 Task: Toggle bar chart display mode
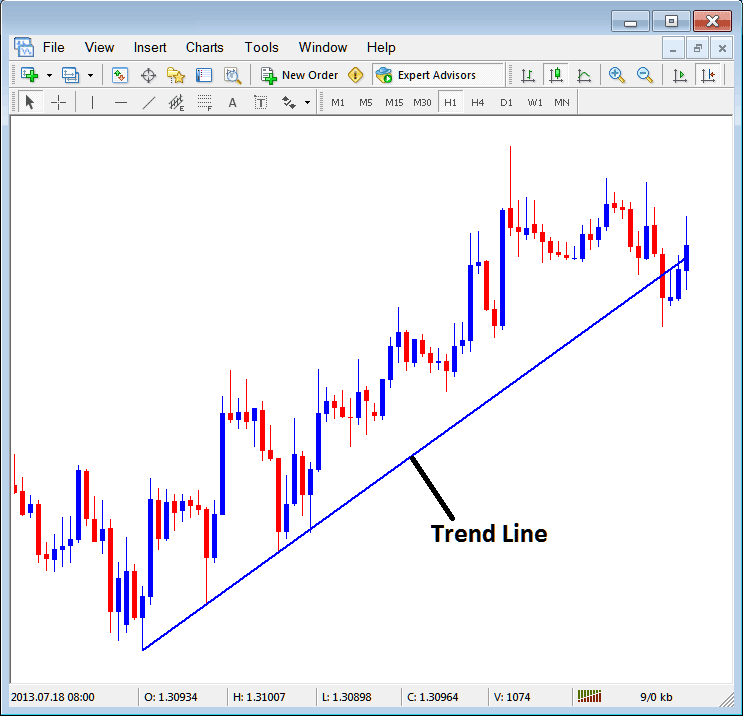coord(527,75)
